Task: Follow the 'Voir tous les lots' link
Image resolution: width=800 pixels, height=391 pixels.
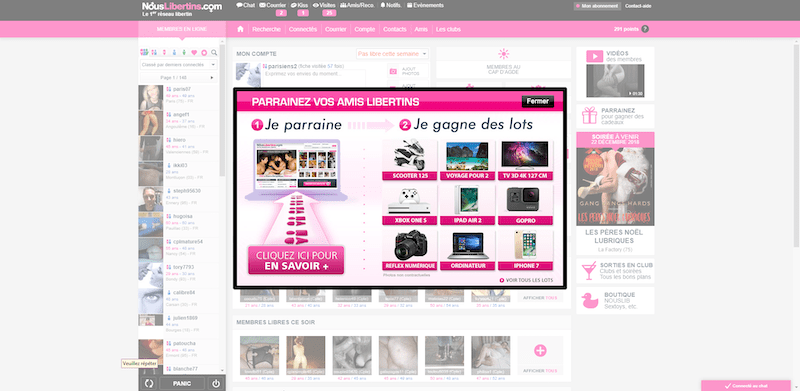Action: [526, 280]
